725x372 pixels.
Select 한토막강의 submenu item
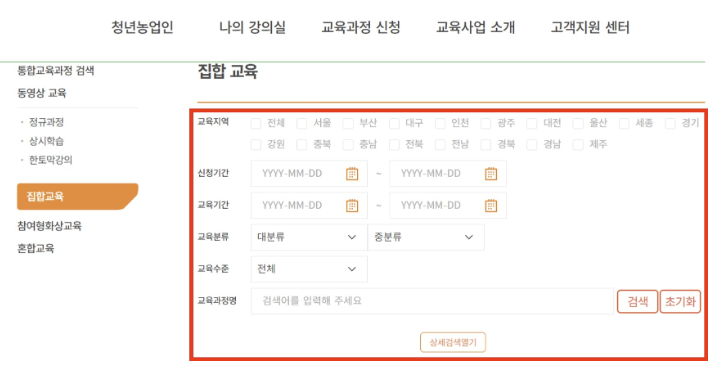51,160
